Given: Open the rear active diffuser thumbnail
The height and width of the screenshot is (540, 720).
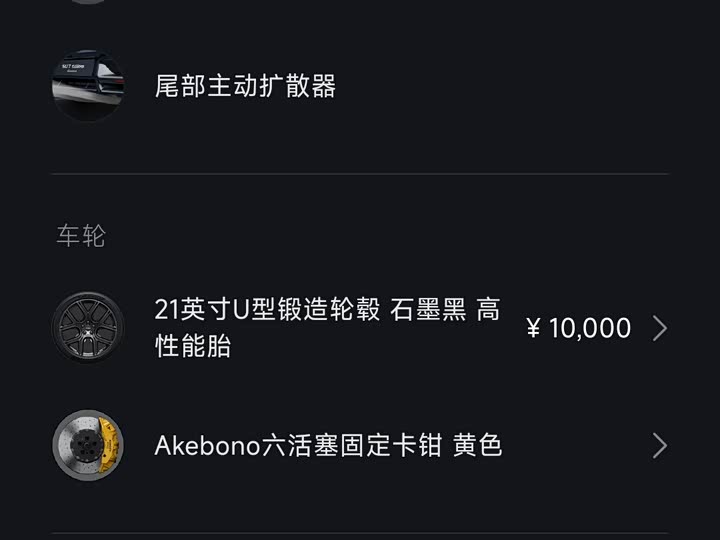Looking at the screenshot, I should [x=88, y=86].
